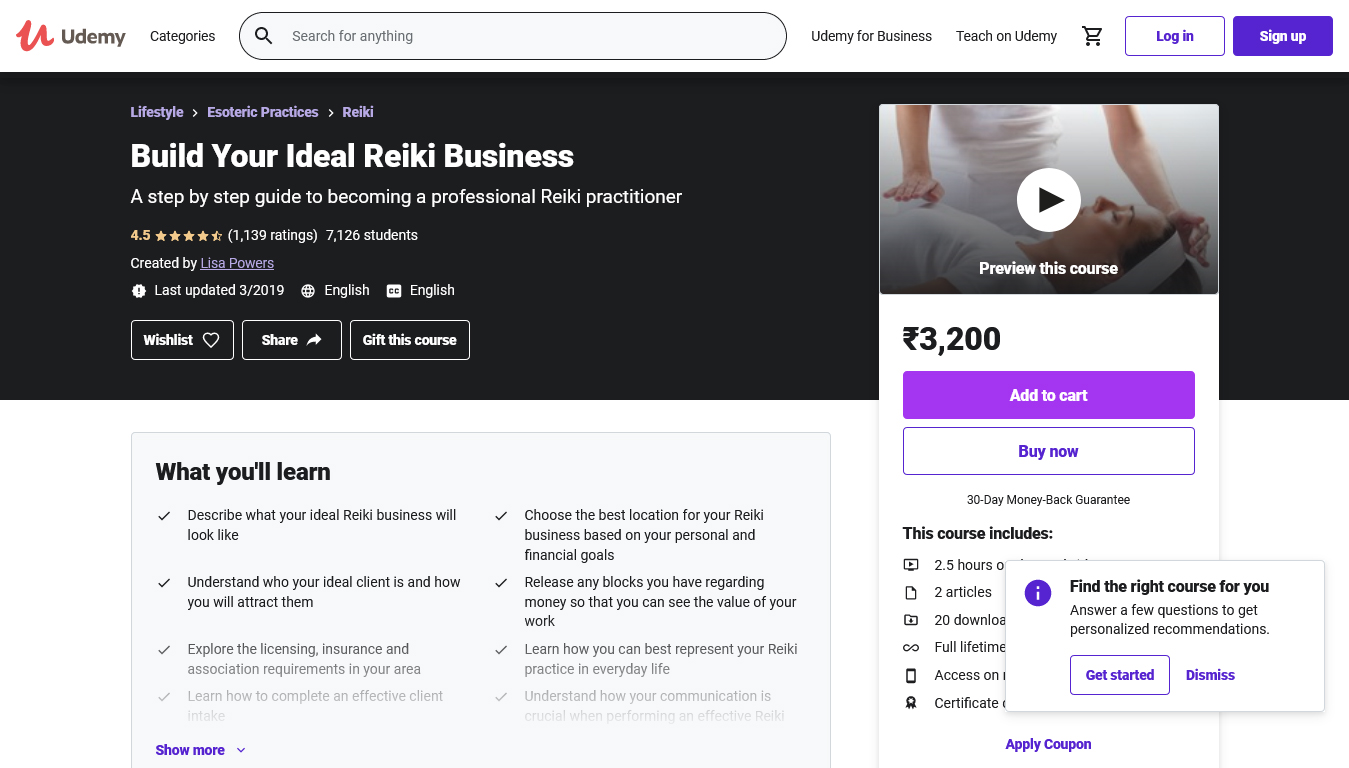Viewport: 1349px width, 768px height.
Task: Expand Show more learning objectives
Action: point(200,750)
